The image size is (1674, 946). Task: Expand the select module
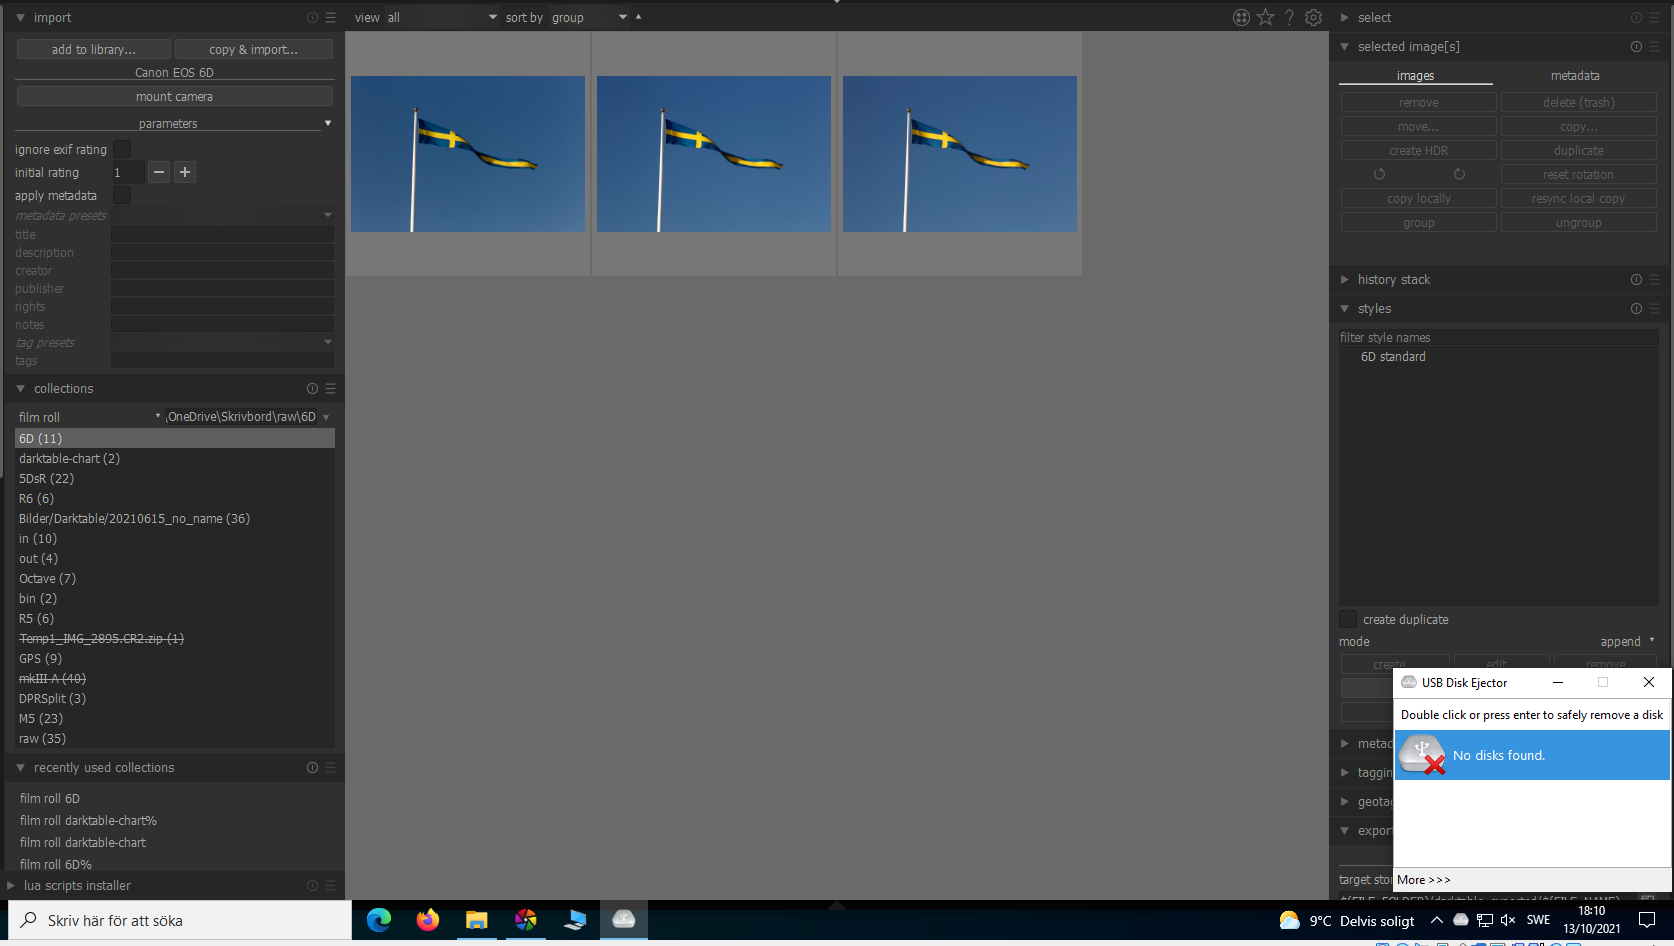click(1345, 18)
